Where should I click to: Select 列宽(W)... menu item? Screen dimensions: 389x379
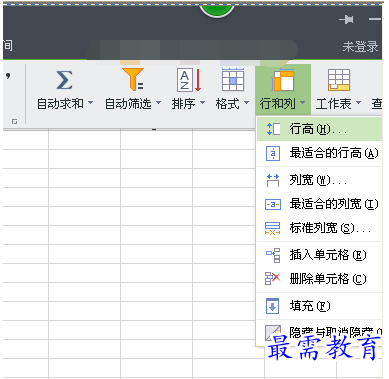point(320,180)
